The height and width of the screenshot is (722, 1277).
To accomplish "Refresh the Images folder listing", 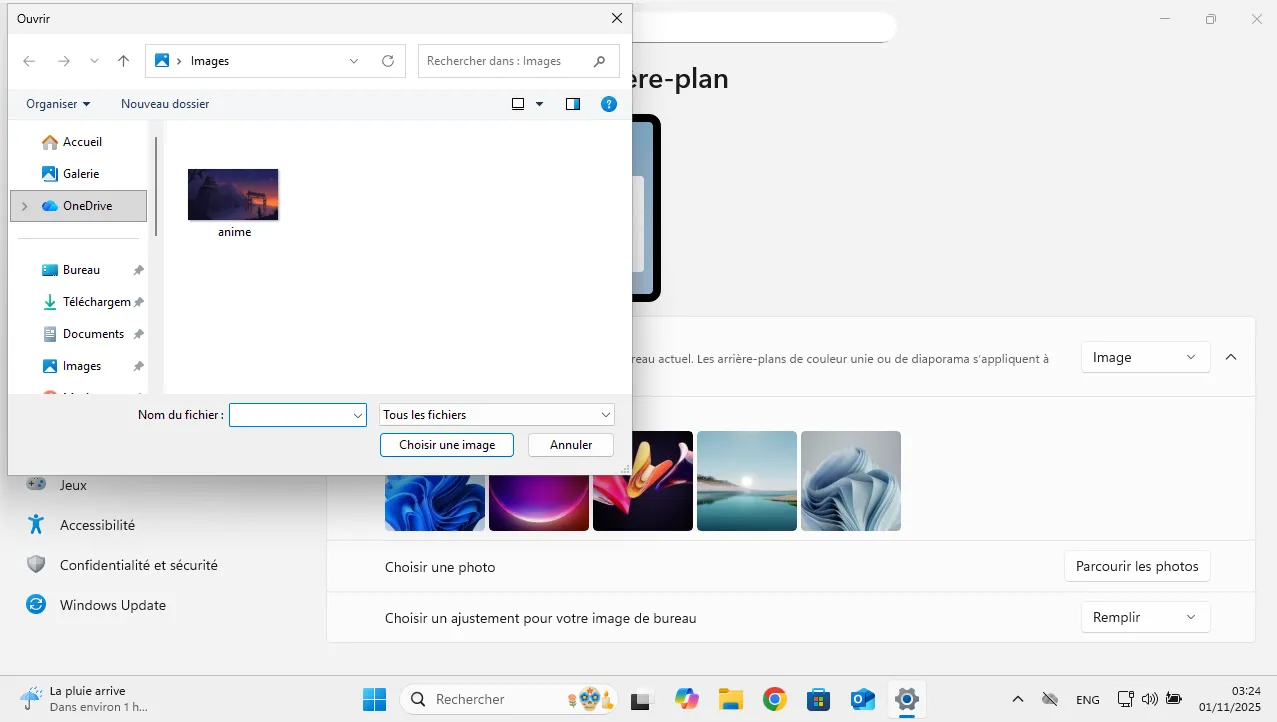I will coord(388,61).
